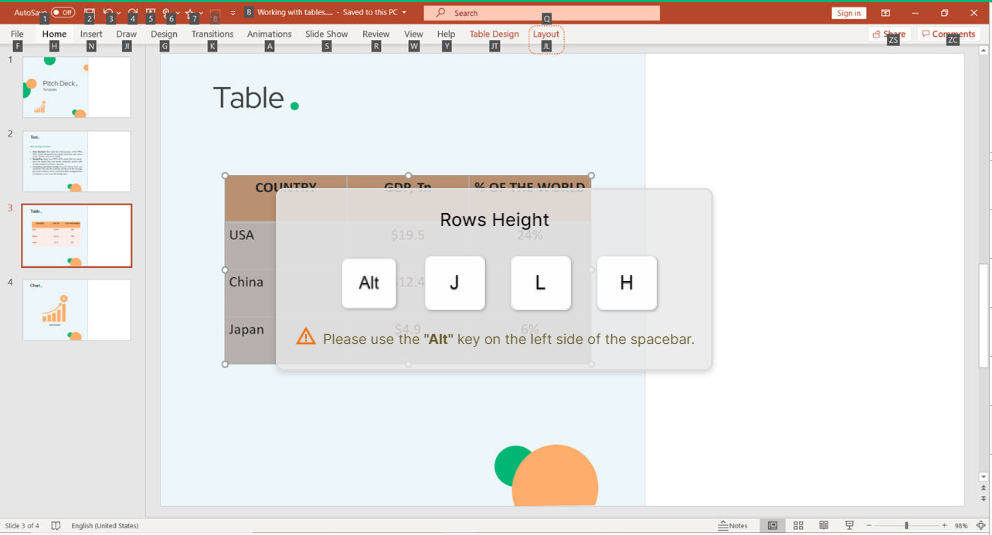The height and width of the screenshot is (535, 992).
Task: Open Ribbon Display Options icon
Action: click(x=885, y=13)
